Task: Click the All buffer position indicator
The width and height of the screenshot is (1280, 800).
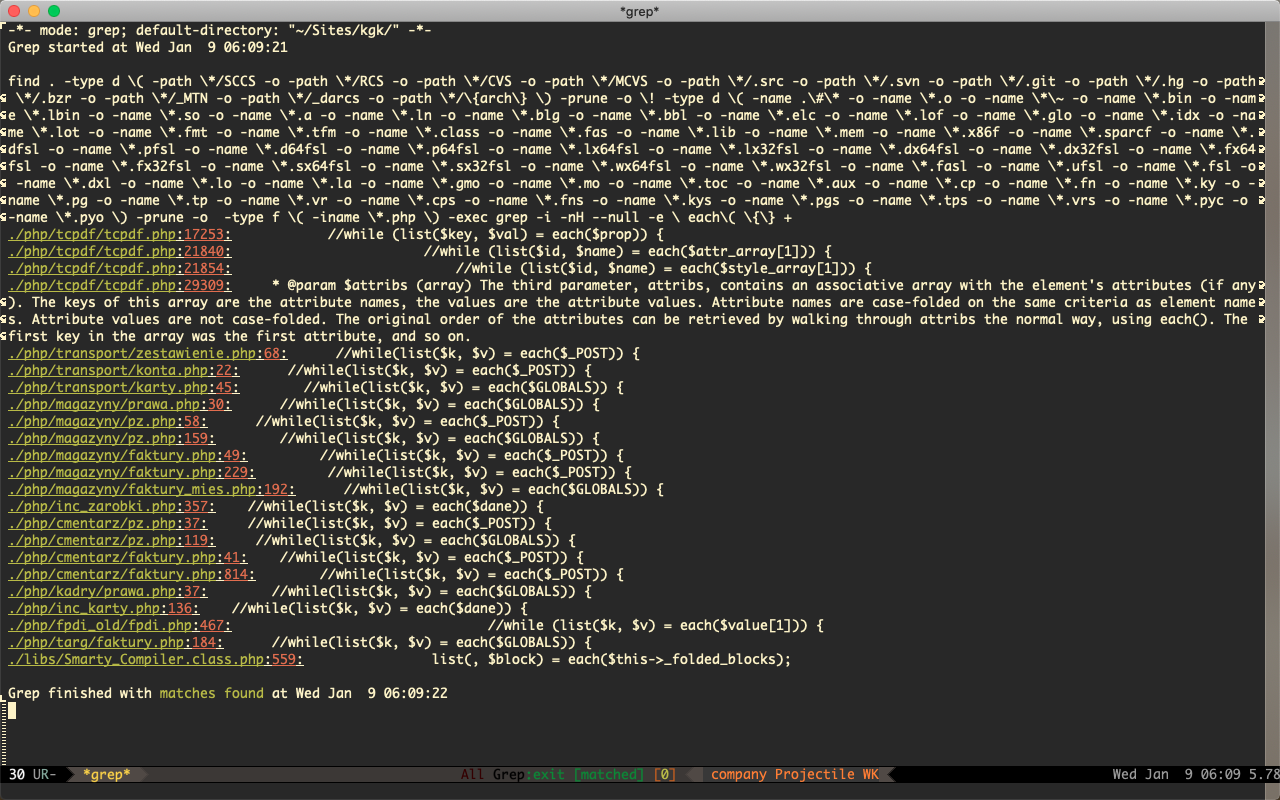Action: (x=472, y=774)
